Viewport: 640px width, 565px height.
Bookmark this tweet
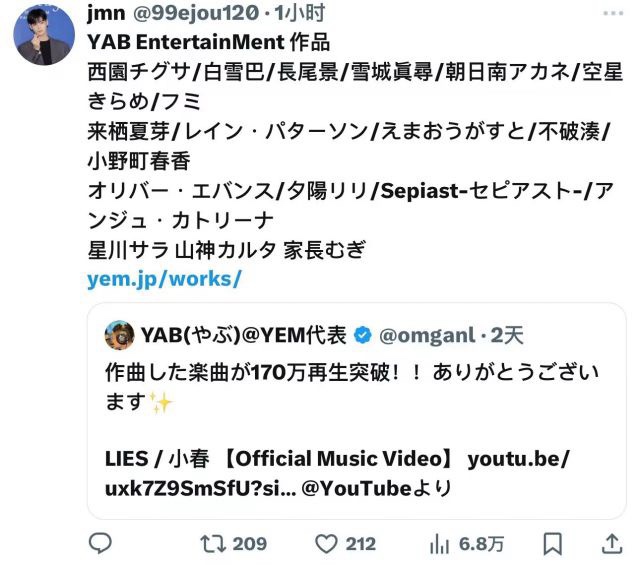click(553, 544)
